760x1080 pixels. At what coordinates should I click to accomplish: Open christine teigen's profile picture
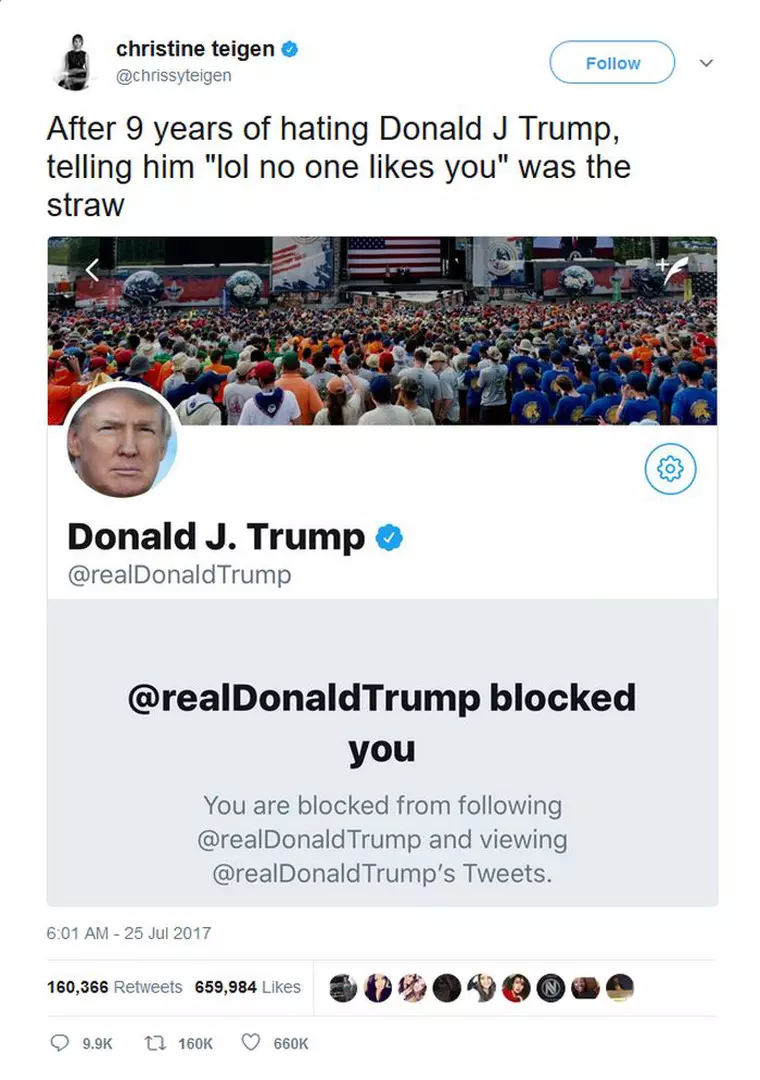tap(74, 62)
